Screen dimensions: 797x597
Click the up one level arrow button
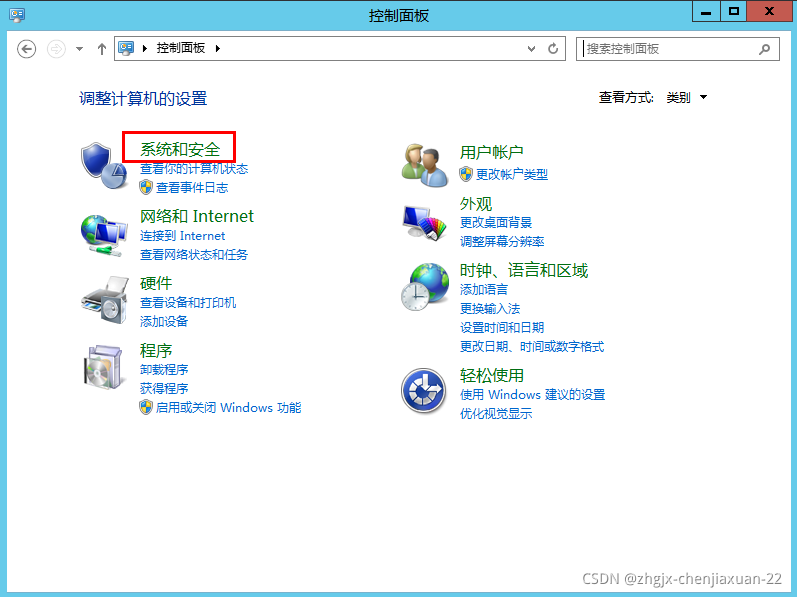click(x=102, y=48)
